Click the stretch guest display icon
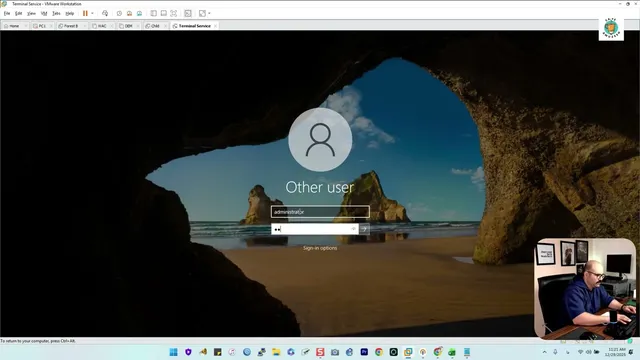 pos(202,13)
